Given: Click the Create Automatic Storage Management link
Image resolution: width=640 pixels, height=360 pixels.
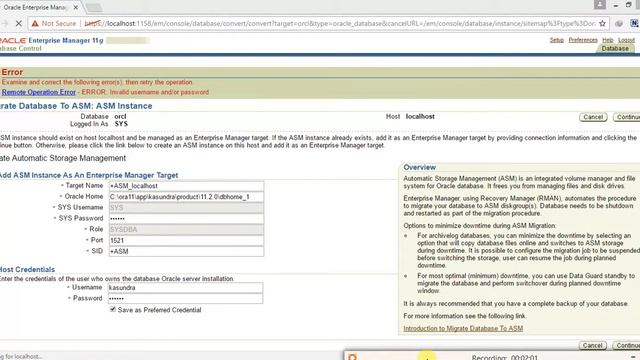Looking at the screenshot, I should tap(63, 158).
